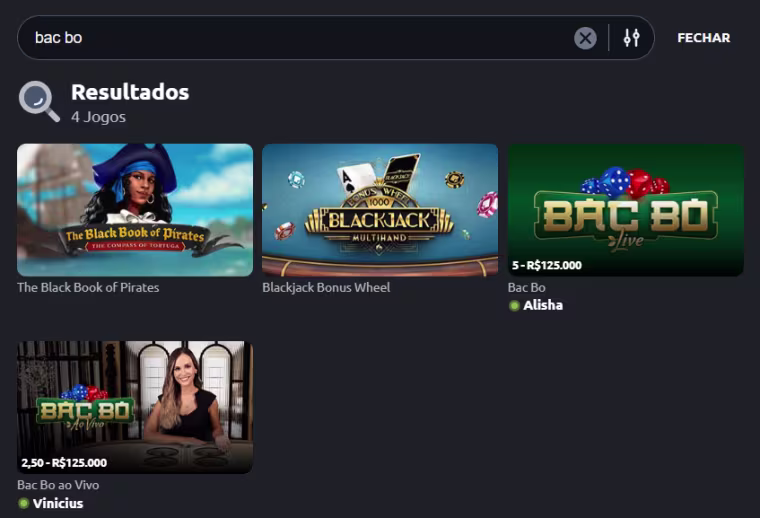Launch the Blackjack Multihand game thumbnail
The height and width of the screenshot is (518, 760).
click(380, 210)
